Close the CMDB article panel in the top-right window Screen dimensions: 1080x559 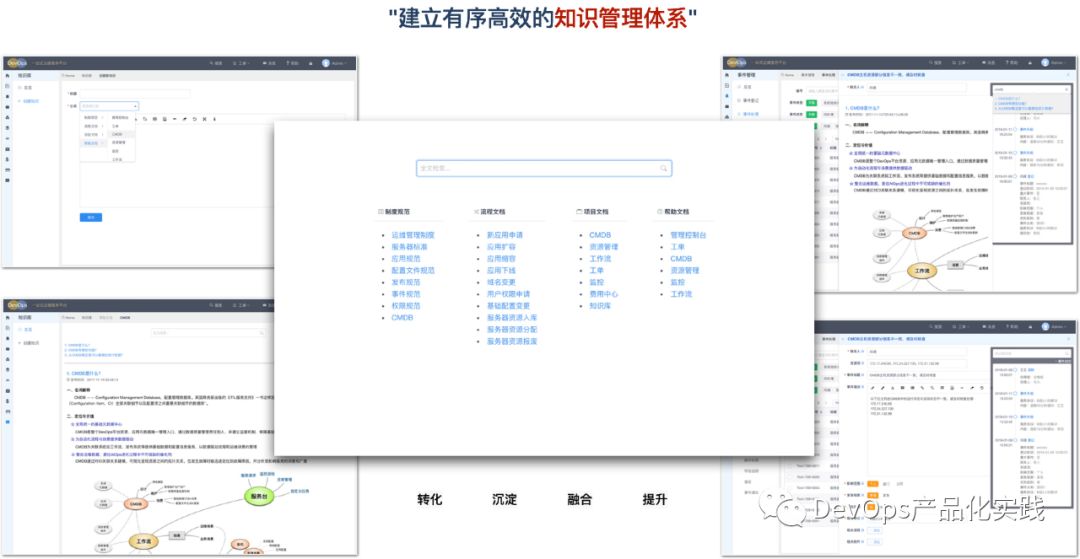click(x=1068, y=74)
